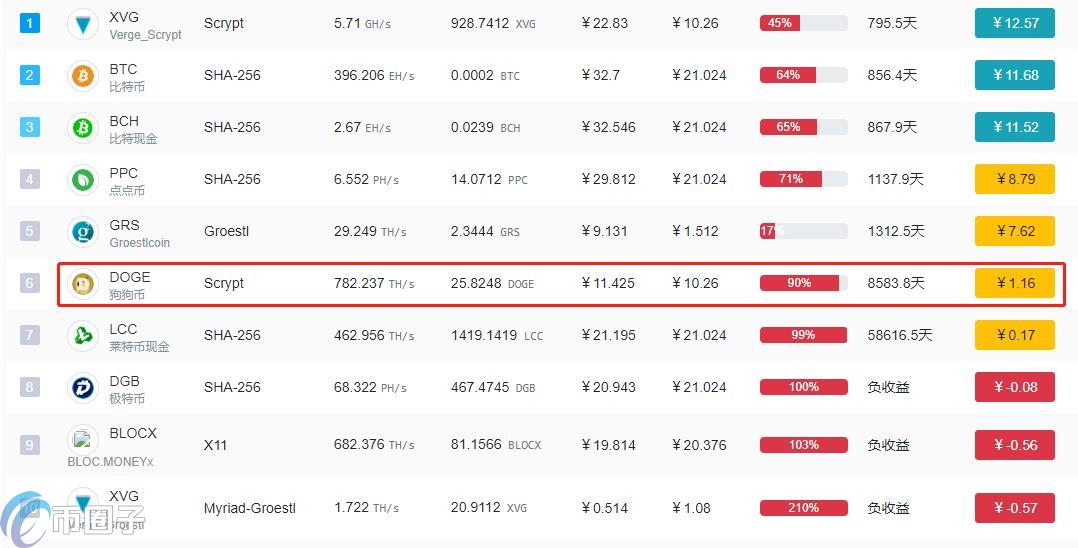This screenshot has height=548, width=1078.
Task: Select rank number 1 badge
Action: point(29,23)
